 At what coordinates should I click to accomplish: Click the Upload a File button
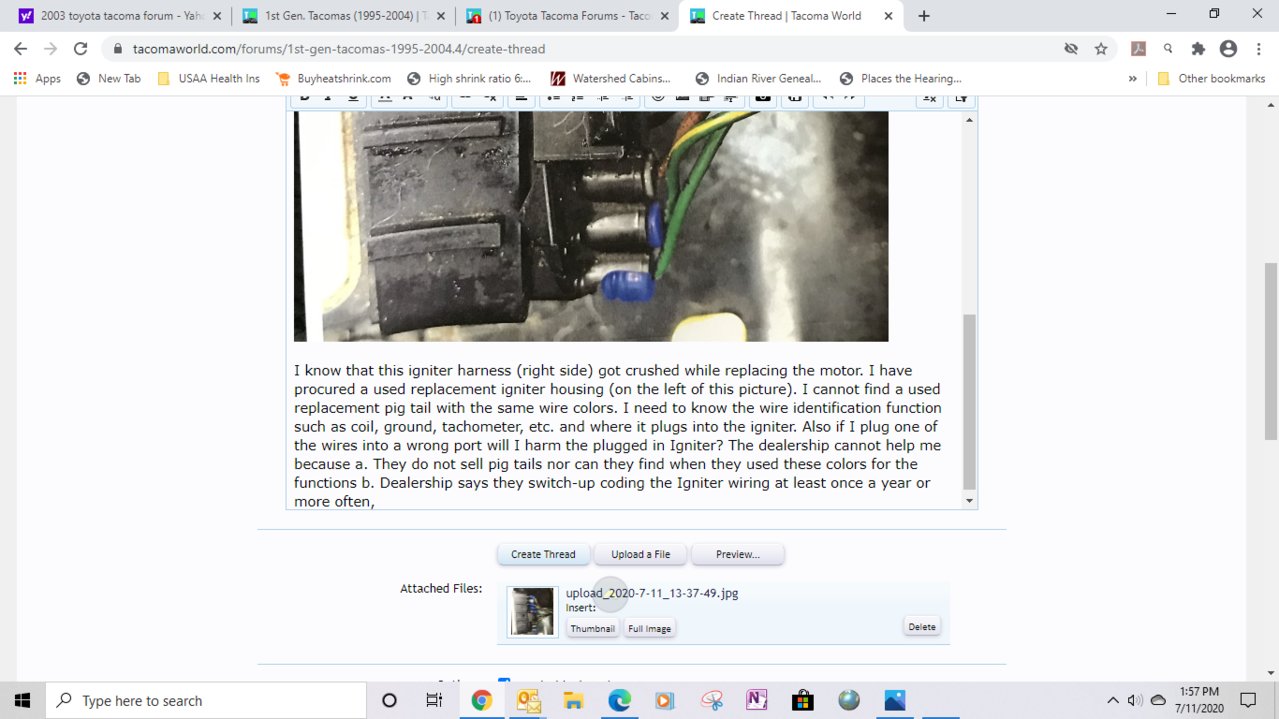pyautogui.click(x=641, y=554)
